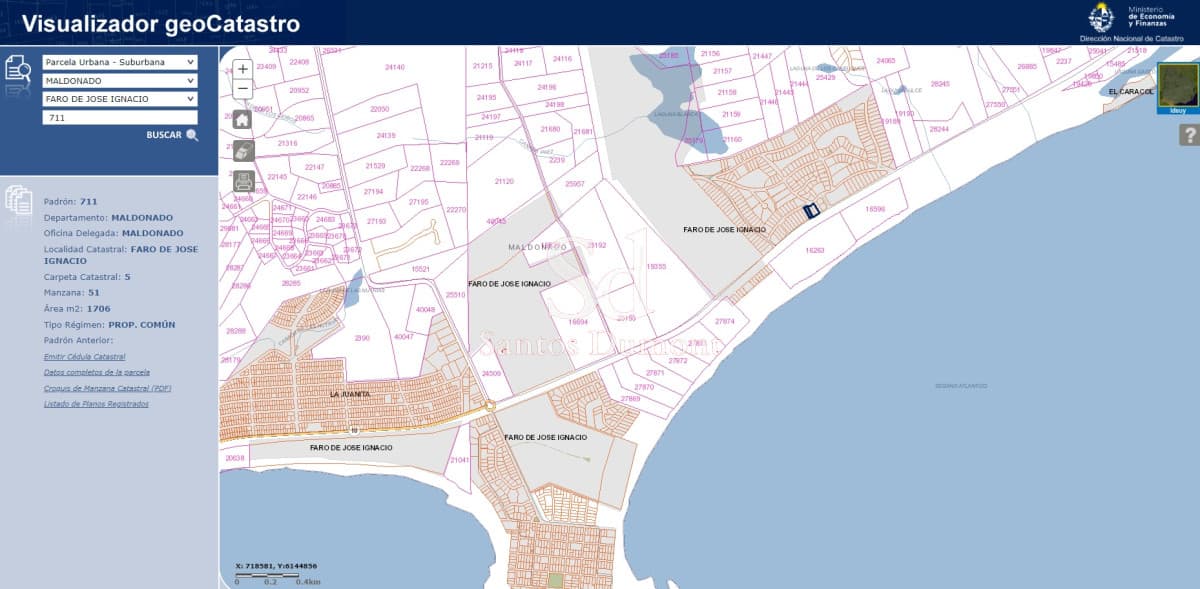Zoom in on the map
Viewport: 1200px width, 589px height.
242,70
